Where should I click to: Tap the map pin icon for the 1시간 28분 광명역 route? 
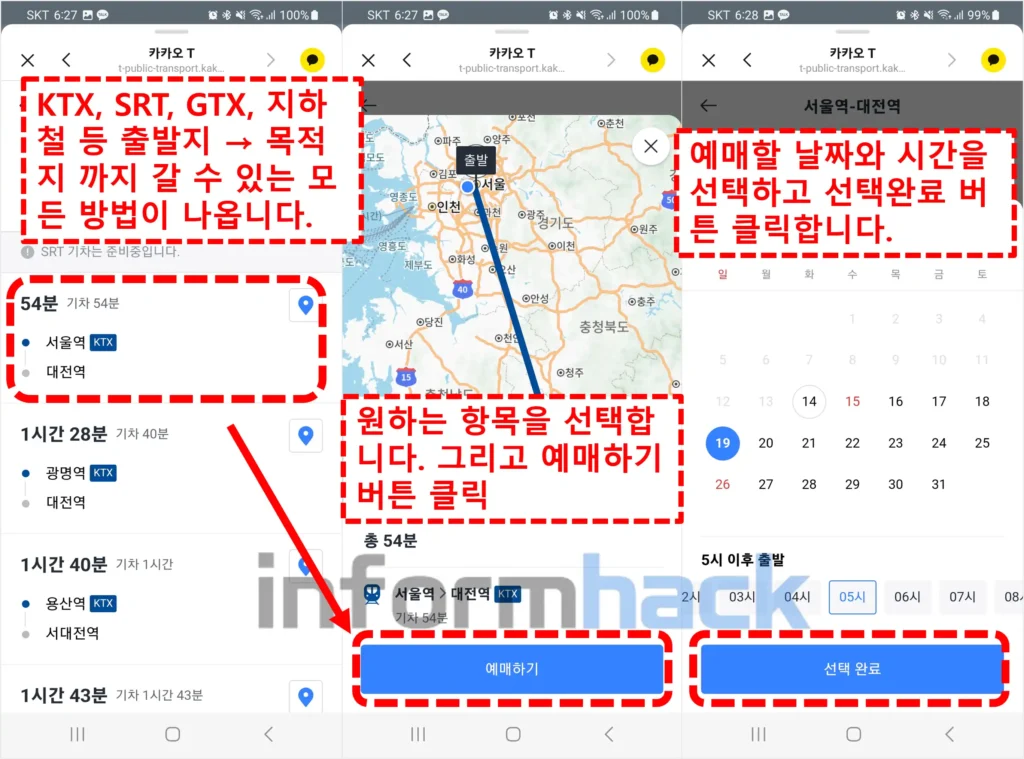point(306,436)
